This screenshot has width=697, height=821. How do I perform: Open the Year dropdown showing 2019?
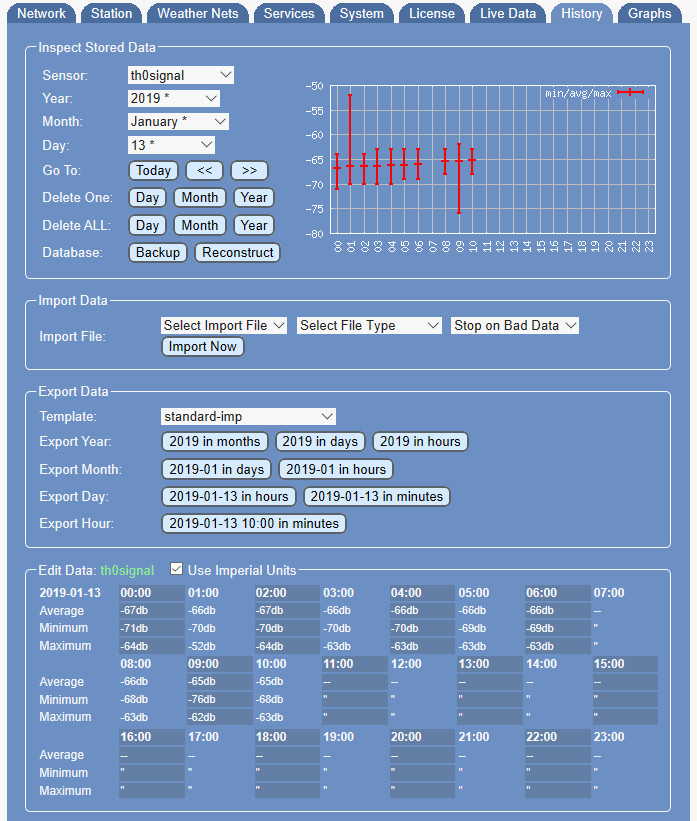tap(173, 98)
